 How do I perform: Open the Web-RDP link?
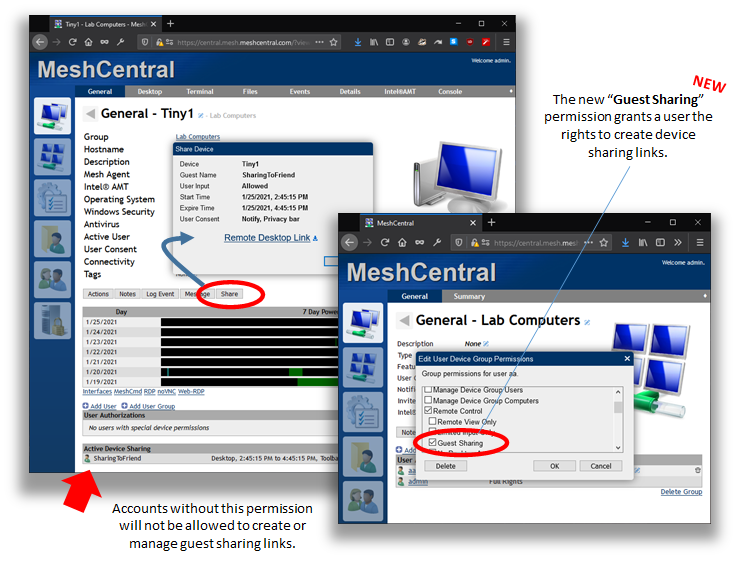coord(191,391)
